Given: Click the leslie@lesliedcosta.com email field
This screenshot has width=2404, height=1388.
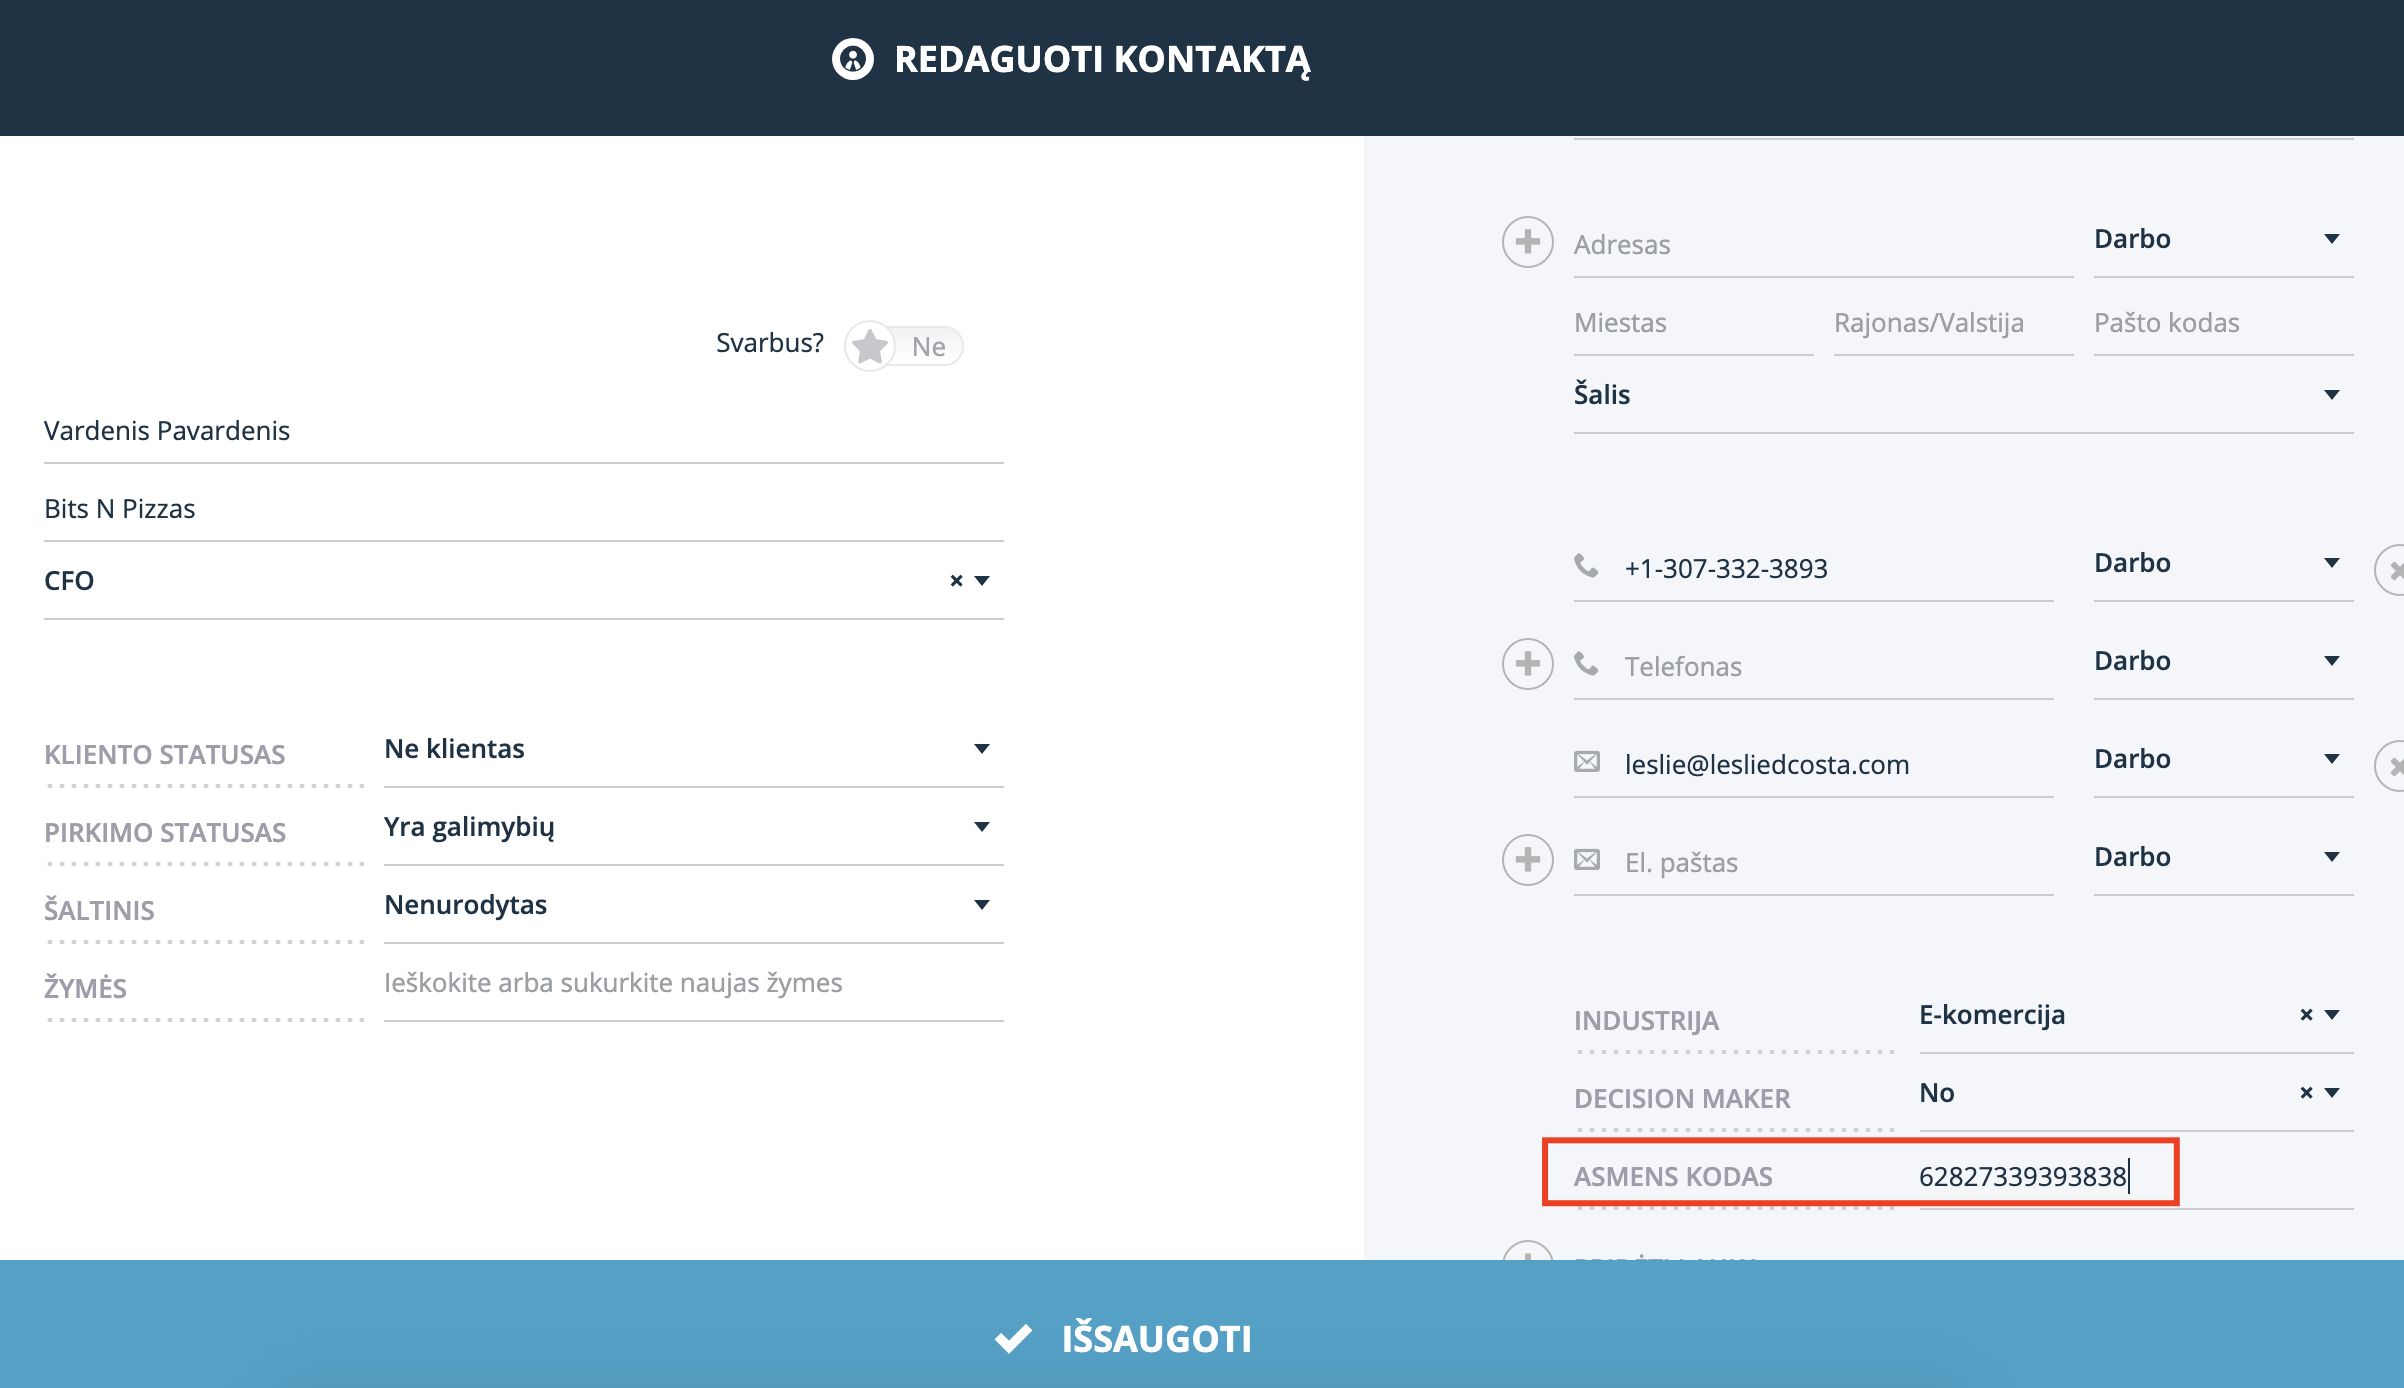Looking at the screenshot, I should click(1838, 765).
